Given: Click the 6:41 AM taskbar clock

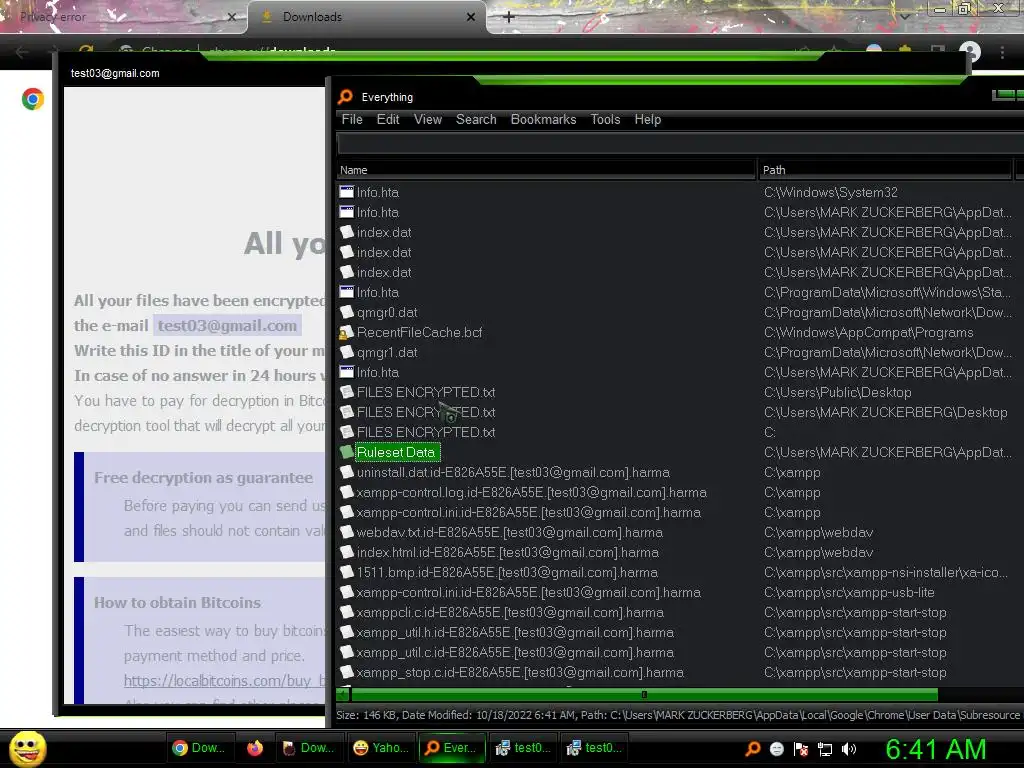Looking at the screenshot, I should (936, 750).
